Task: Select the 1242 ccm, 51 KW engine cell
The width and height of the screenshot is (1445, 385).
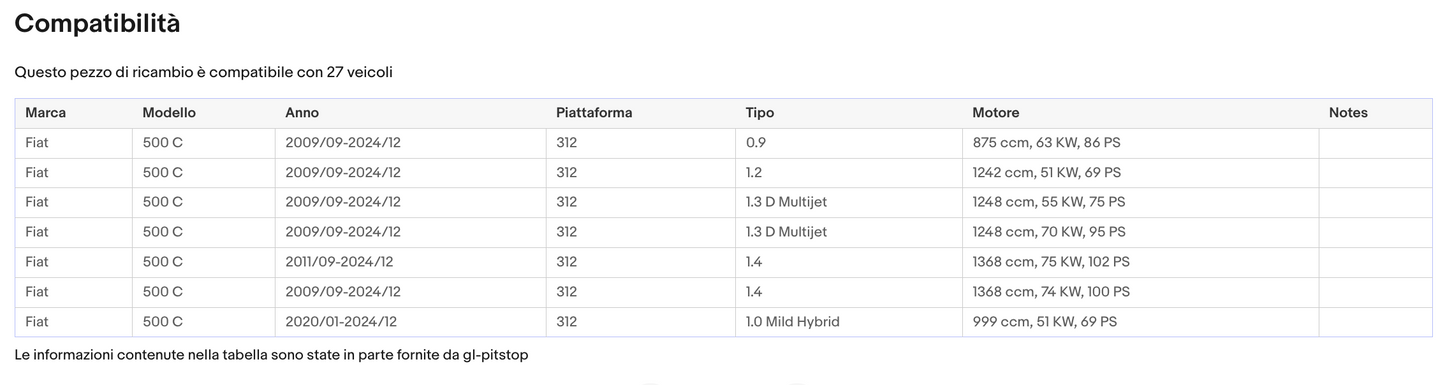Action: tap(1140, 173)
